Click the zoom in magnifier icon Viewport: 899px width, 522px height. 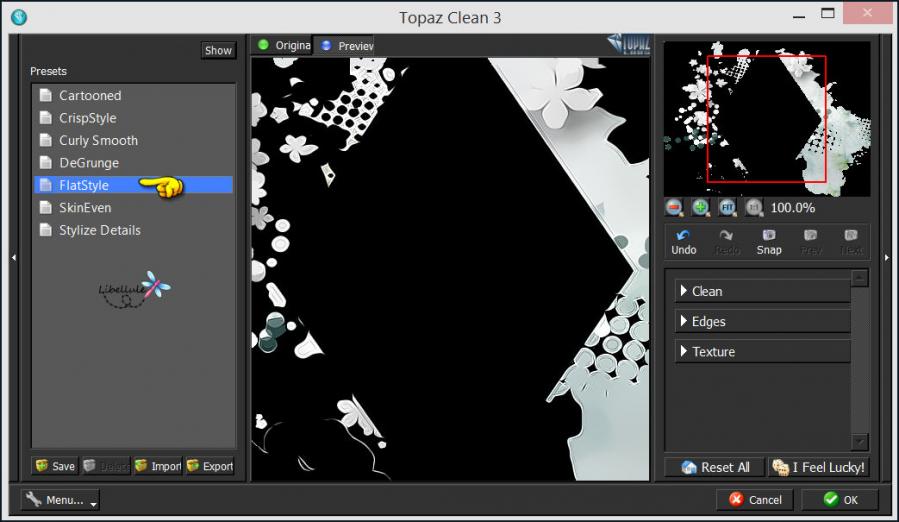coord(700,207)
